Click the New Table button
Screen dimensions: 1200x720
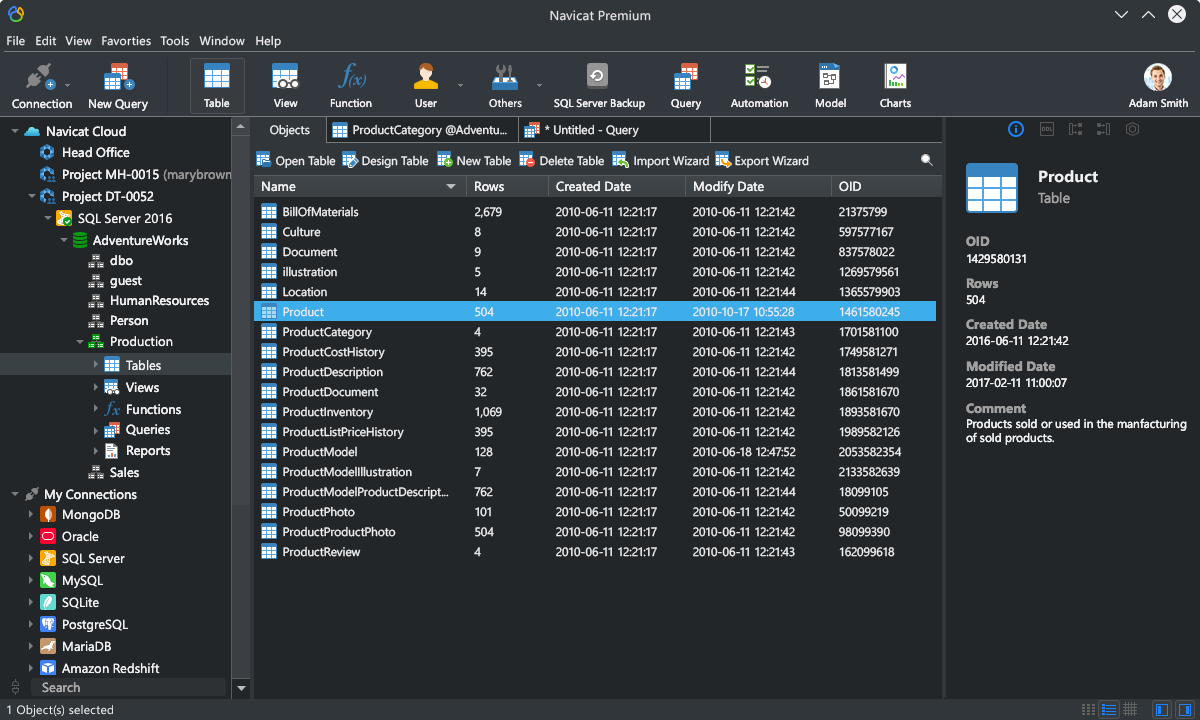(475, 160)
